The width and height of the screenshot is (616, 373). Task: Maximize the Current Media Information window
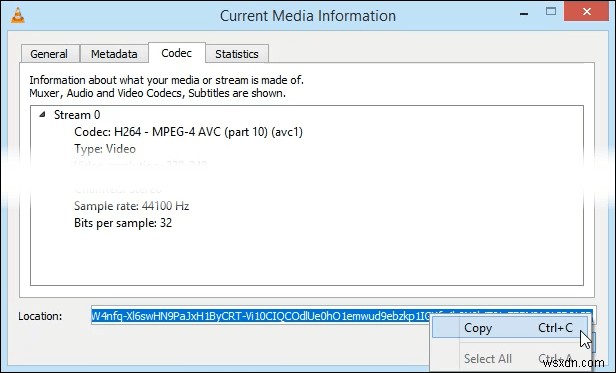(551, 12)
